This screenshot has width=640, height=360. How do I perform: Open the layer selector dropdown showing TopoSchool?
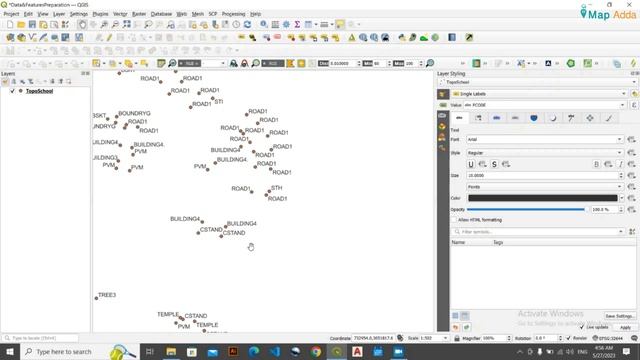tap(537, 82)
